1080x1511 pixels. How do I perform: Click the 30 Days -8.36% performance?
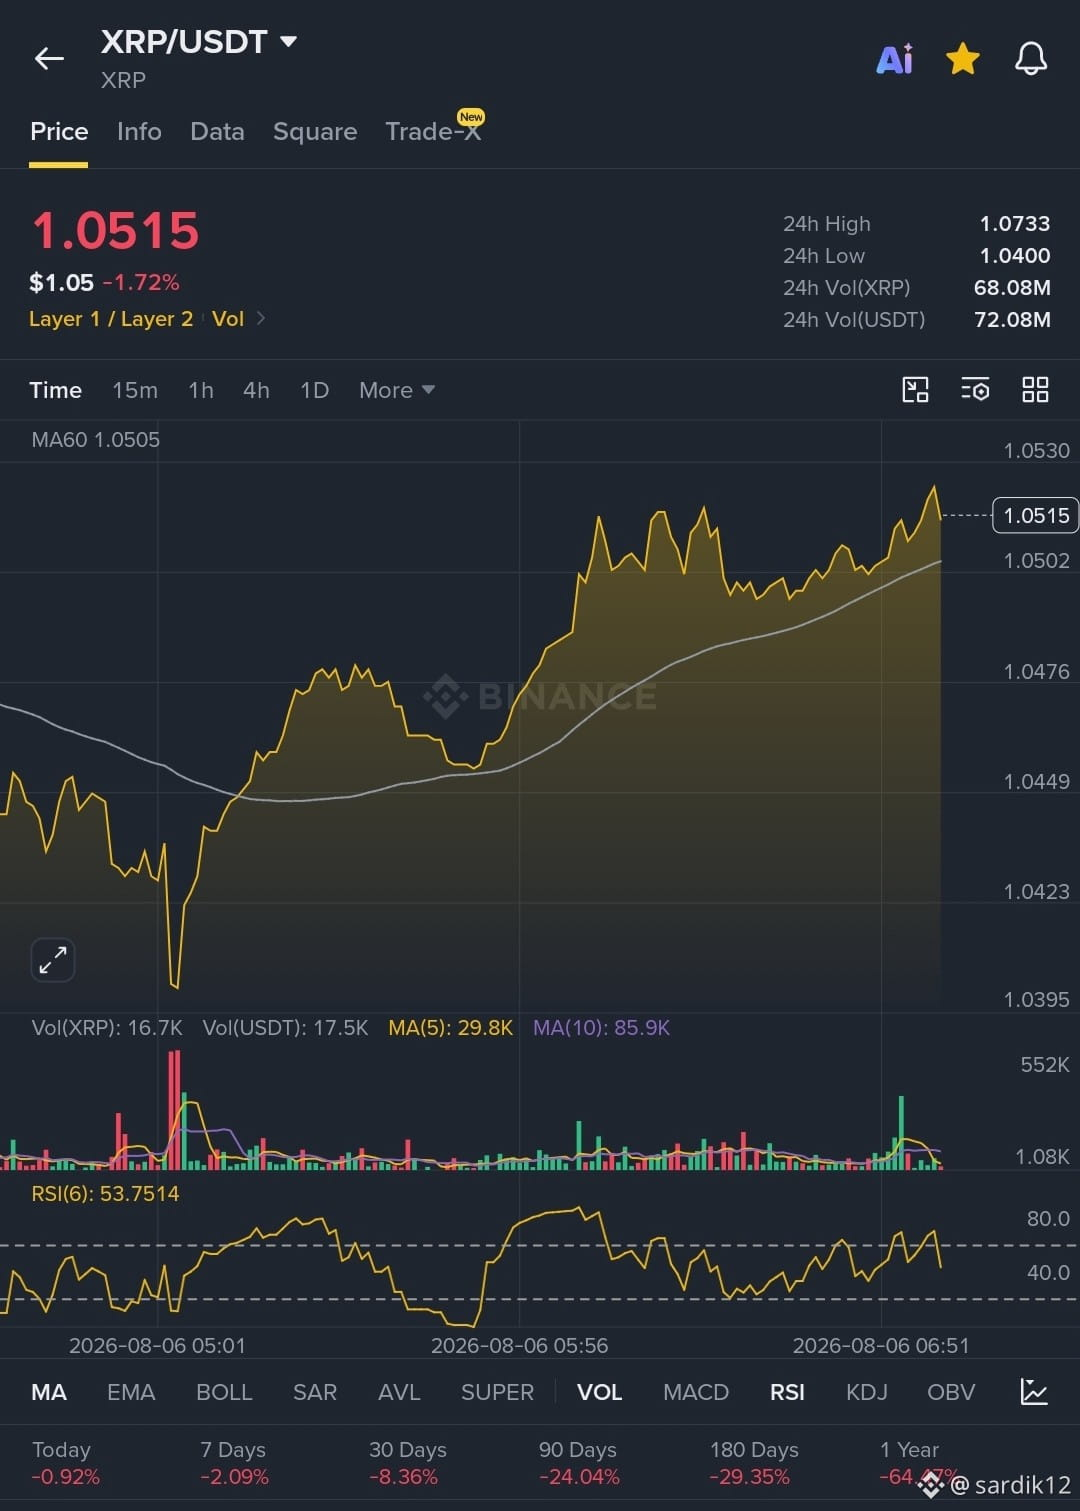pos(407,1463)
